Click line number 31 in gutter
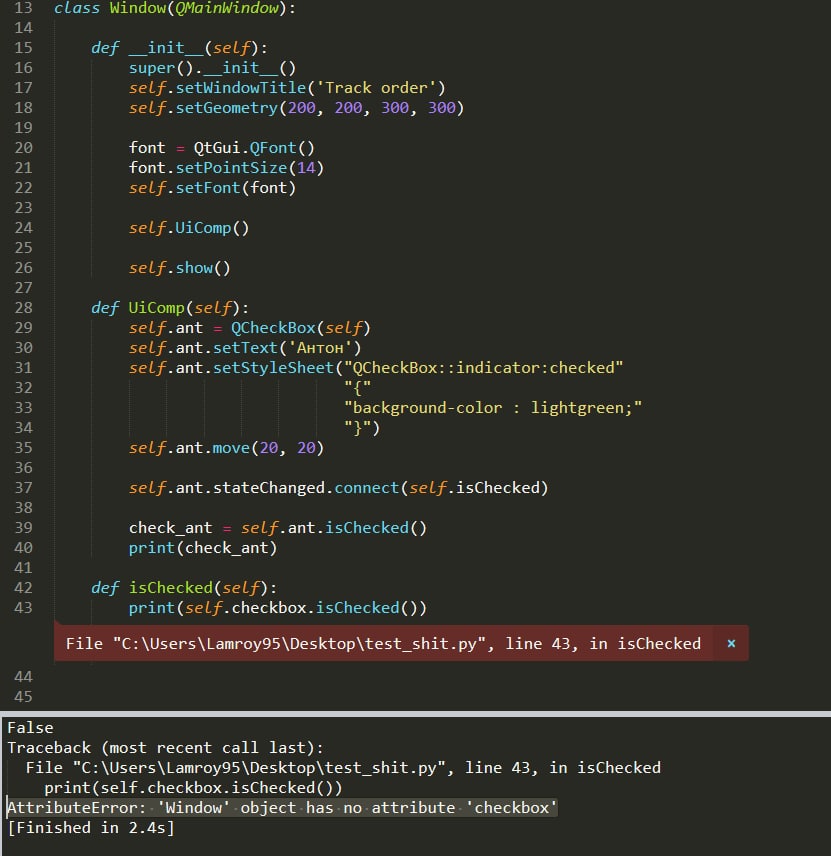This screenshot has height=856, width=831. tap(23, 368)
